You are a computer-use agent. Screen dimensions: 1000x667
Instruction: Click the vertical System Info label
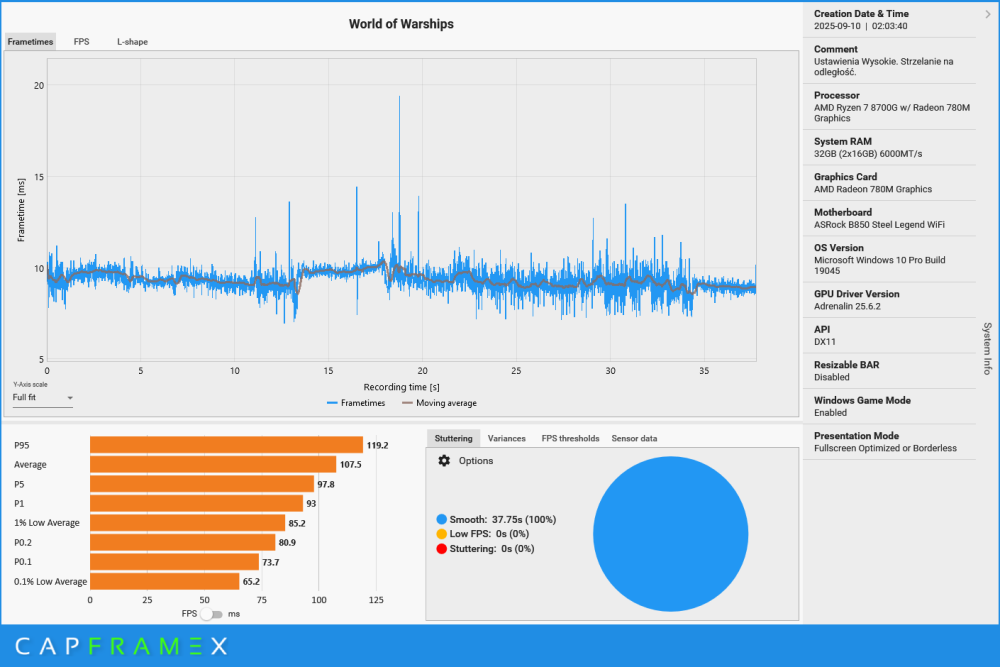tap(987, 348)
